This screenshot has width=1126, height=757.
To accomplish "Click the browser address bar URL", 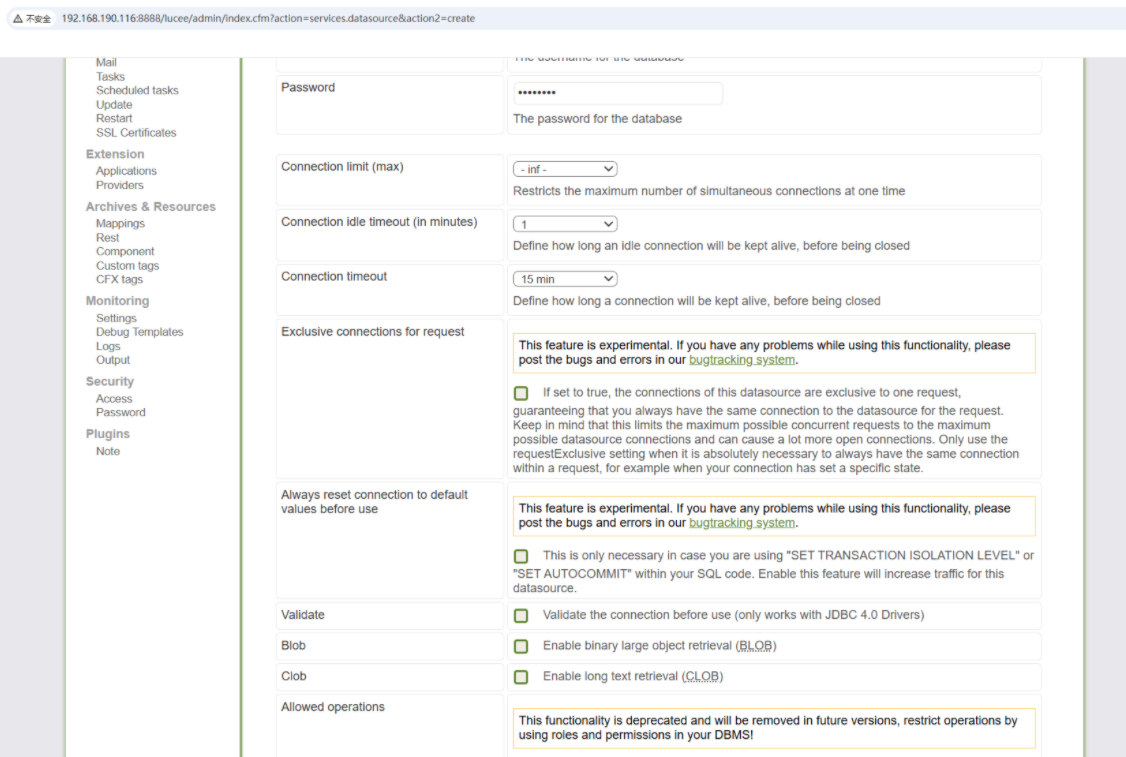I will coord(268,18).
